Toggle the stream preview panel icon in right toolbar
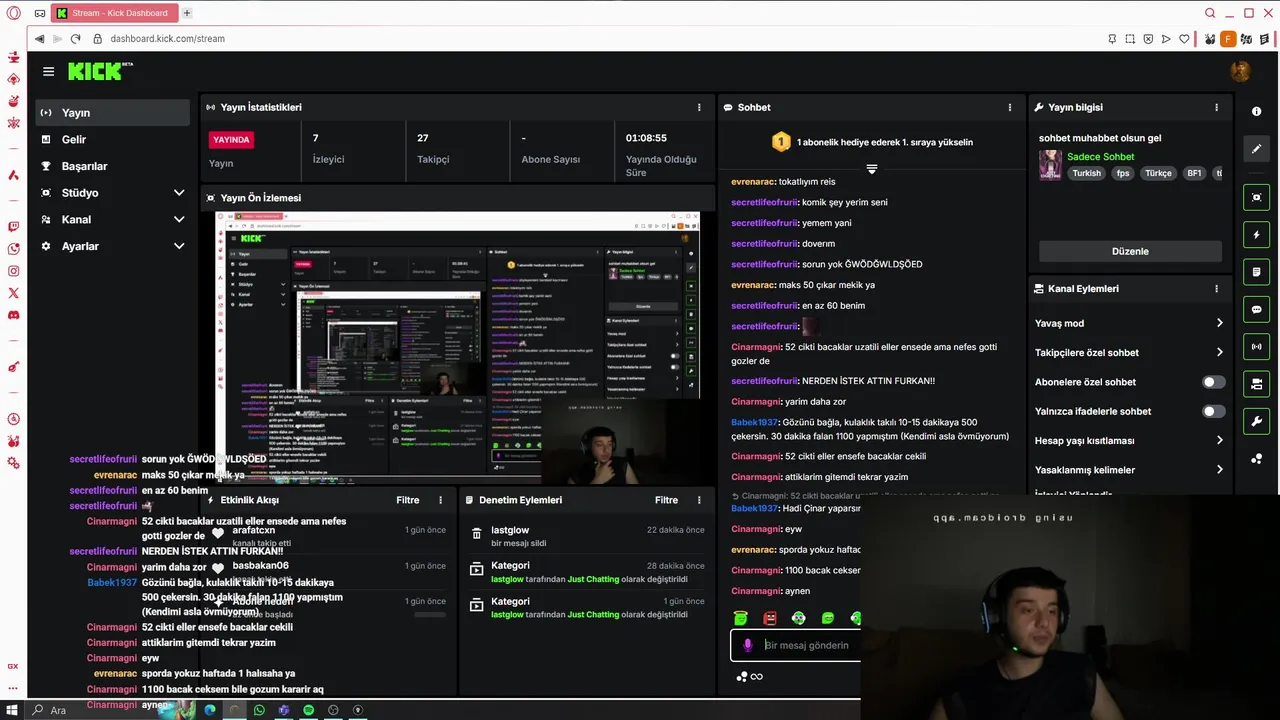Viewport: 1280px width, 720px height. click(1257, 198)
